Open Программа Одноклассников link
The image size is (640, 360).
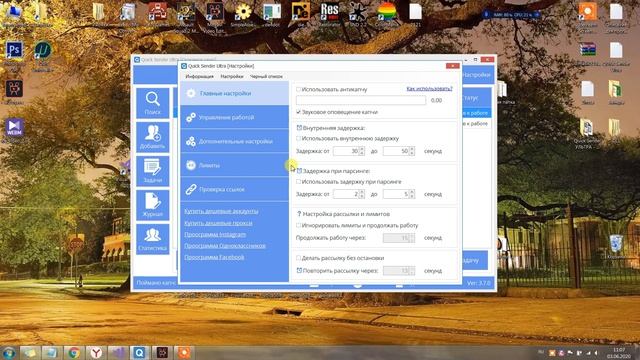(225, 246)
